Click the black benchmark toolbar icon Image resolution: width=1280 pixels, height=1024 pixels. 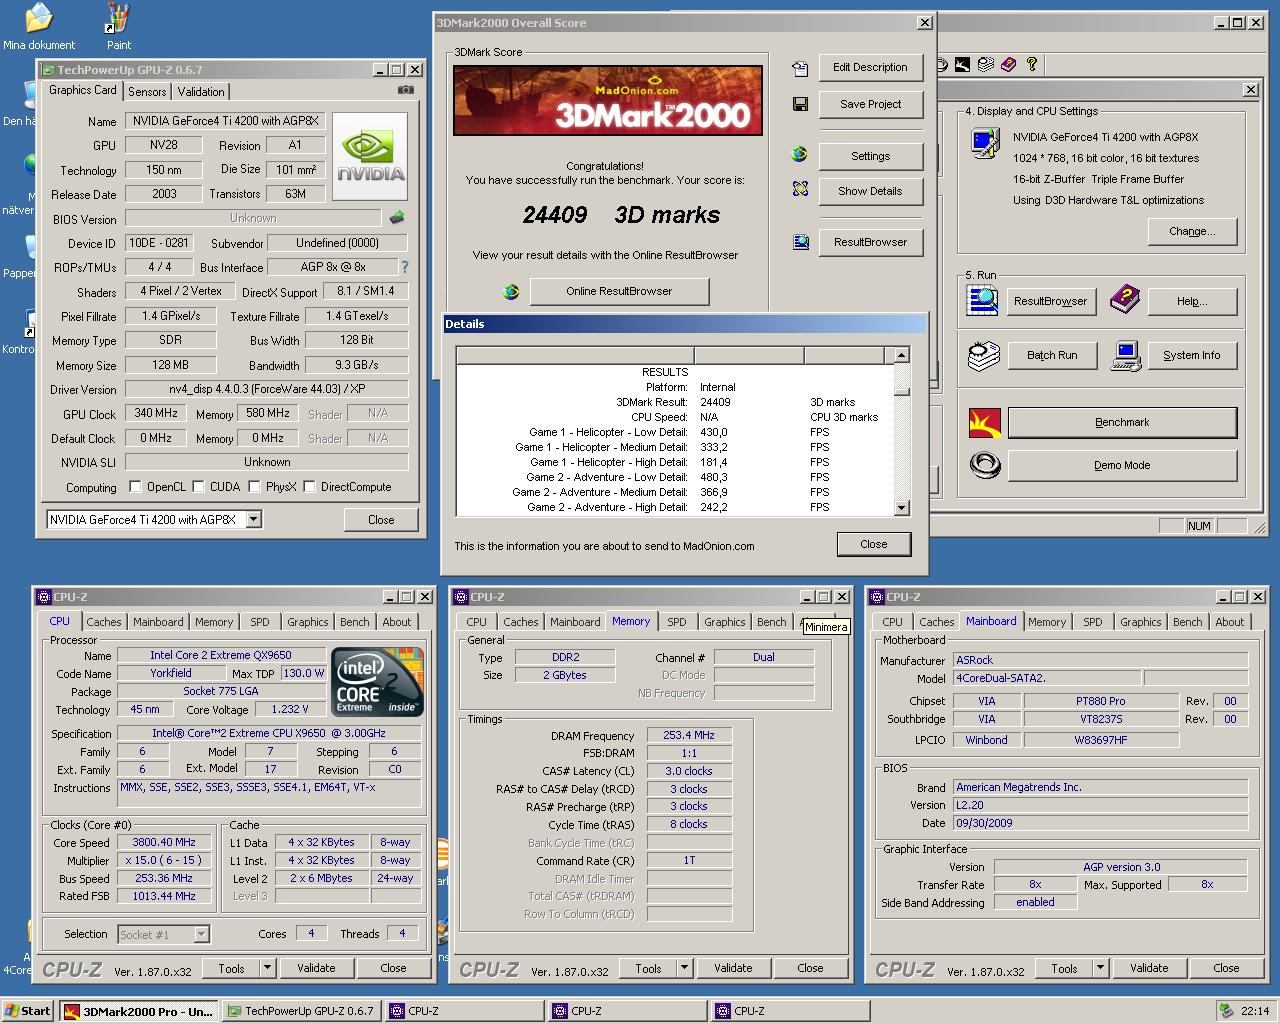[963, 65]
